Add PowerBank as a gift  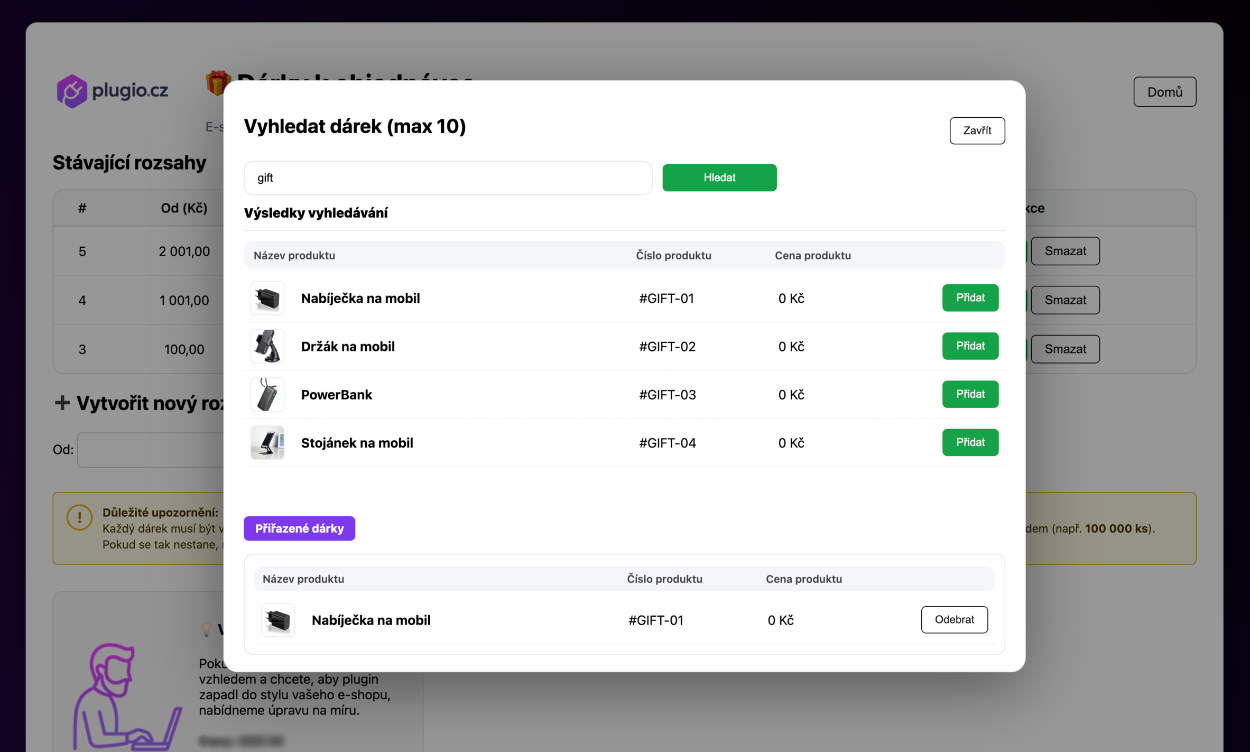[x=970, y=394]
